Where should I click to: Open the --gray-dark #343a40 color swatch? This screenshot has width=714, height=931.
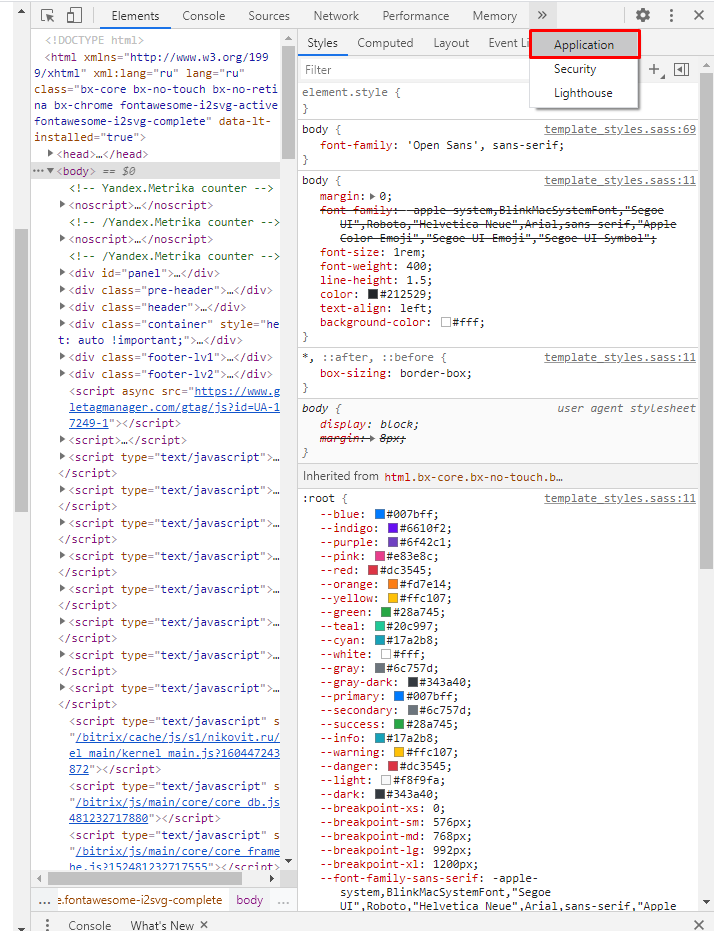pos(413,682)
